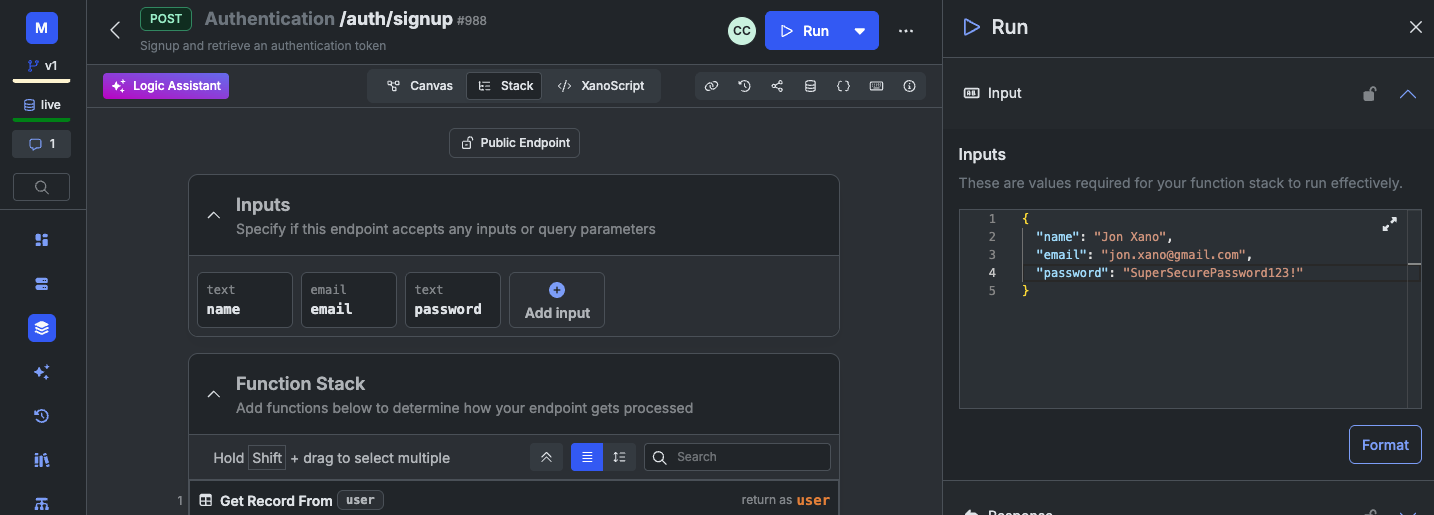Select the name text input
1434x515 pixels.
pos(245,300)
